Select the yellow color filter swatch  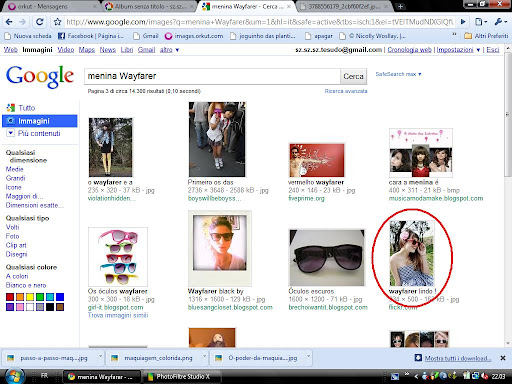point(30,297)
